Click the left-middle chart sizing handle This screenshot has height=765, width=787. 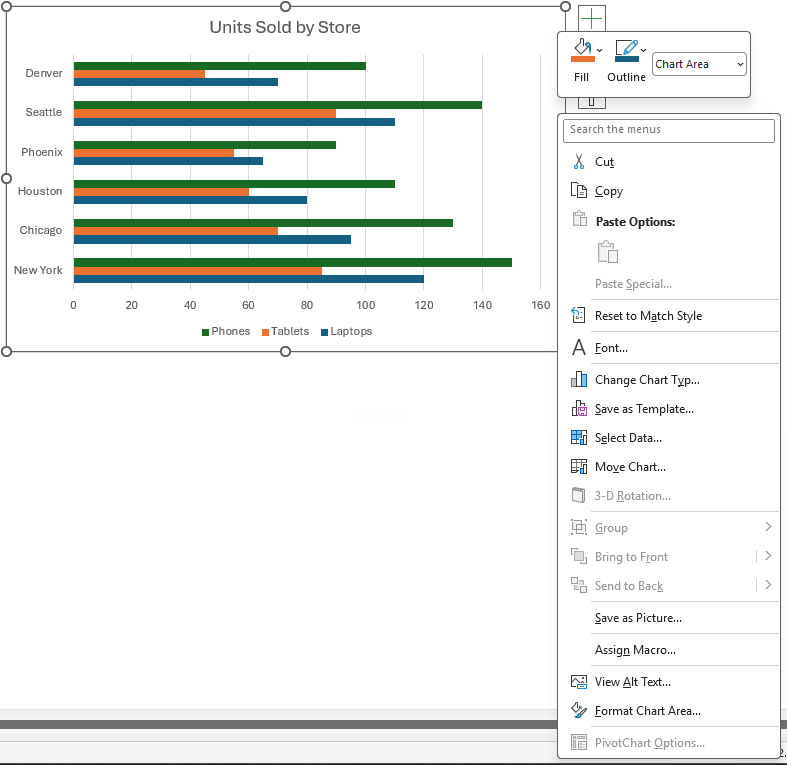click(7, 179)
